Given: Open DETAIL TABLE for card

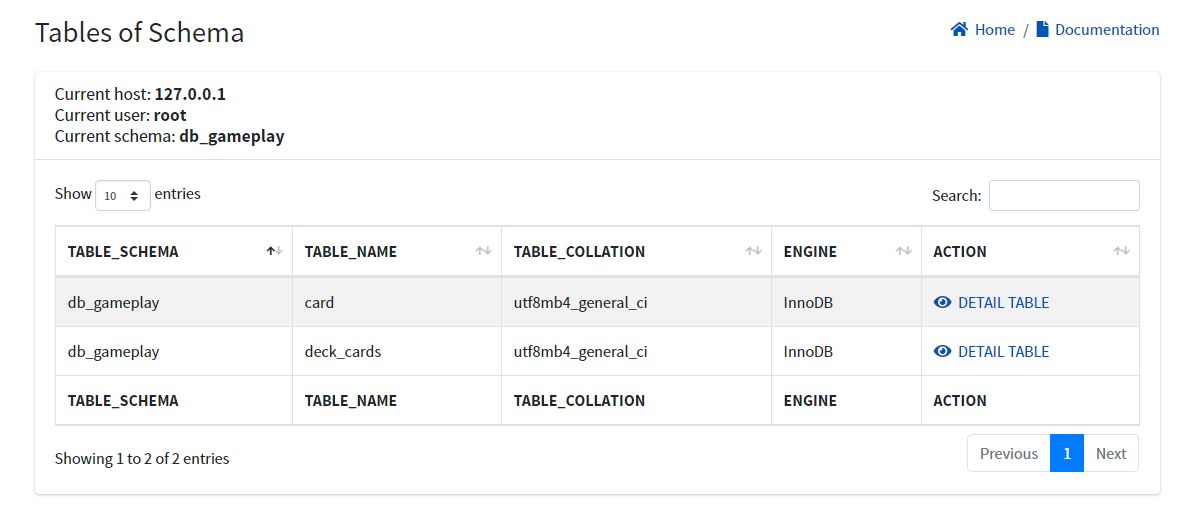Looking at the screenshot, I should (1003, 302).
